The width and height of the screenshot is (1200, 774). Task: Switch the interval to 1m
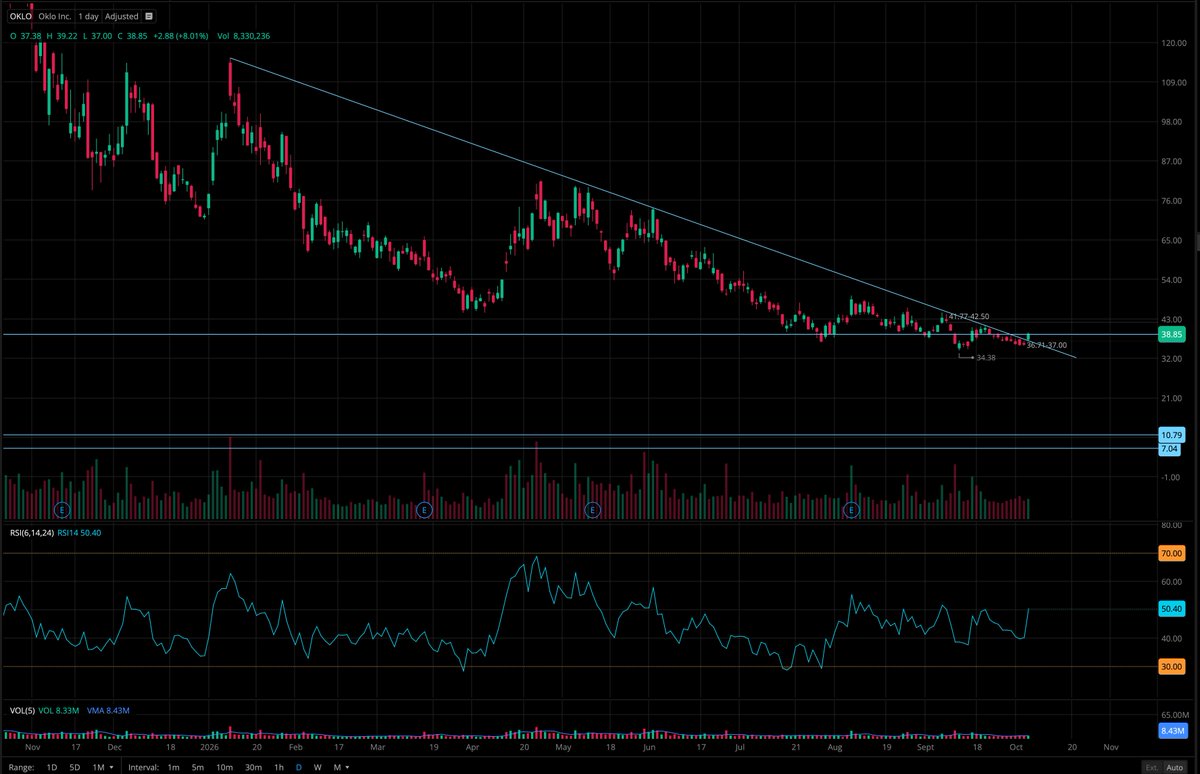[x=174, y=767]
